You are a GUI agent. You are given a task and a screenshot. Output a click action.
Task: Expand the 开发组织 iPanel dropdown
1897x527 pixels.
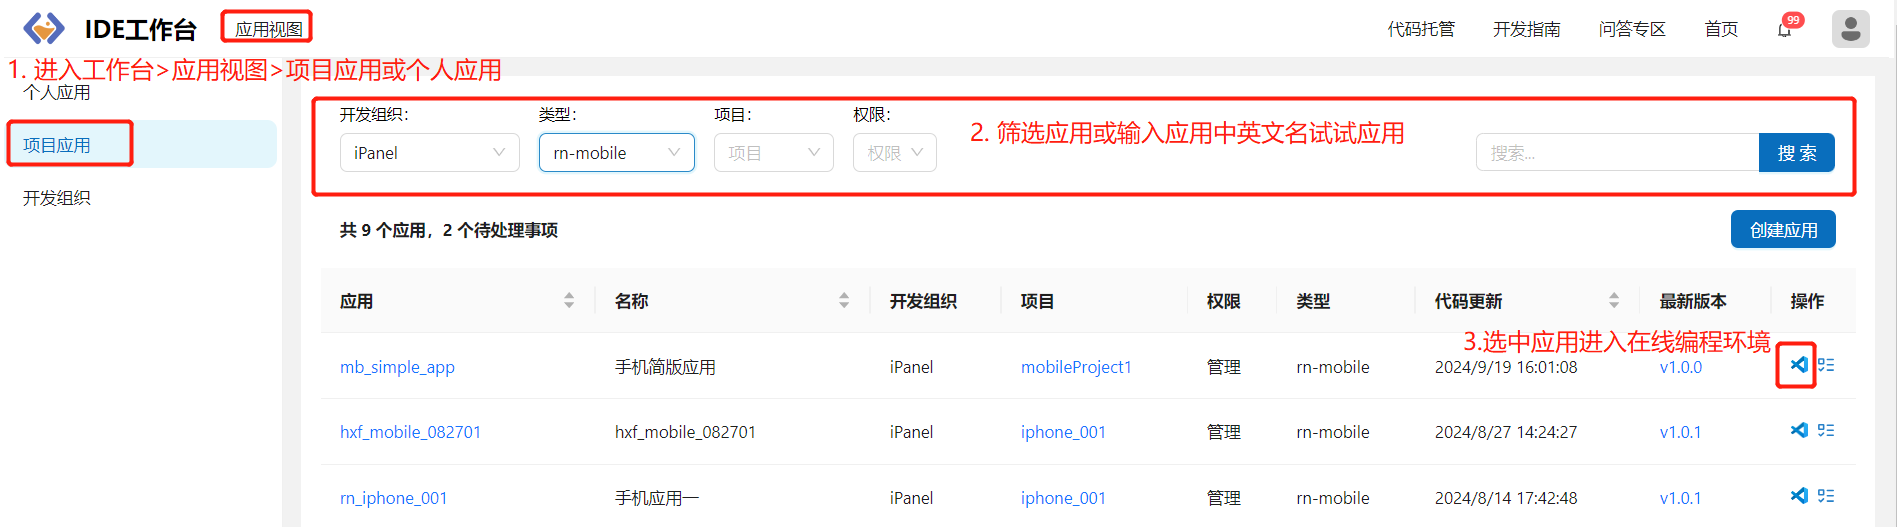pyautogui.click(x=429, y=153)
